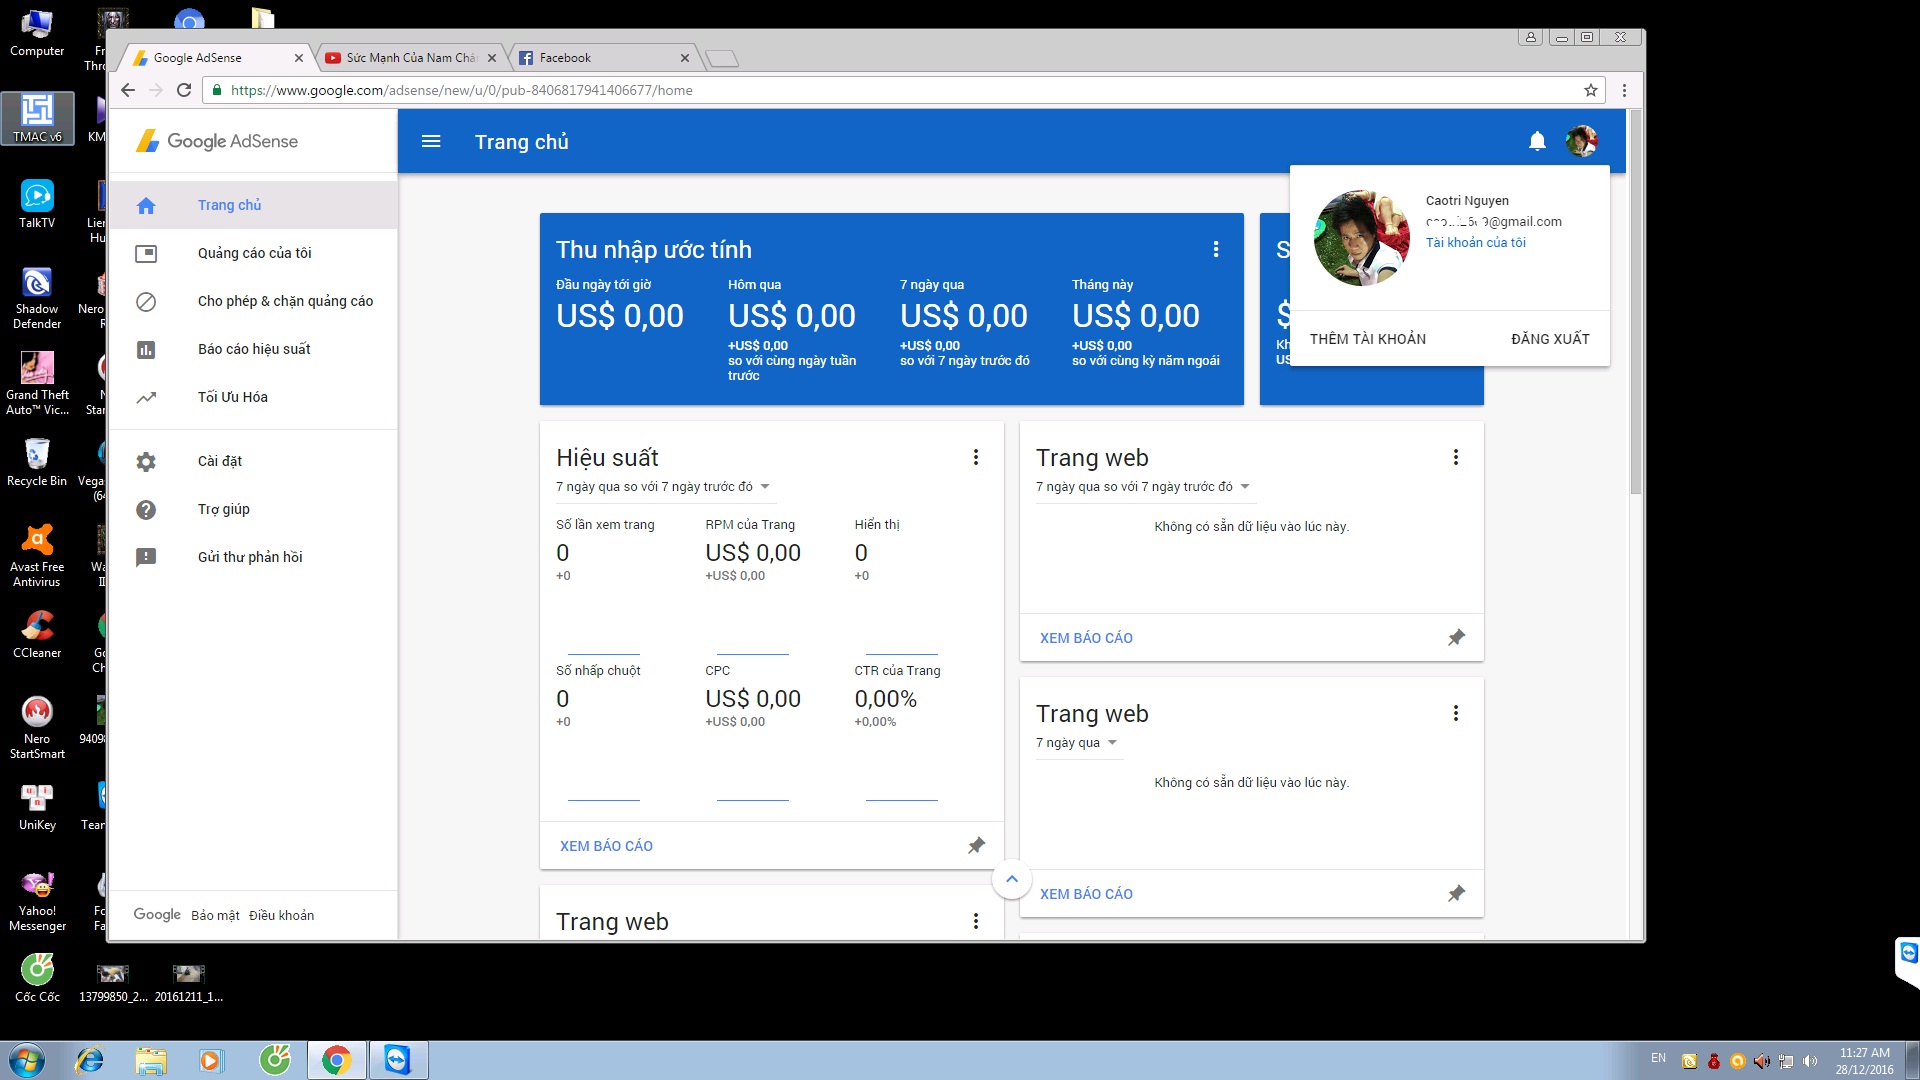Image resolution: width=1920 pixels, height=1080 pixels.
Task: Select Báo cáo hiệu suất menu item
Action: pos(253,349)
